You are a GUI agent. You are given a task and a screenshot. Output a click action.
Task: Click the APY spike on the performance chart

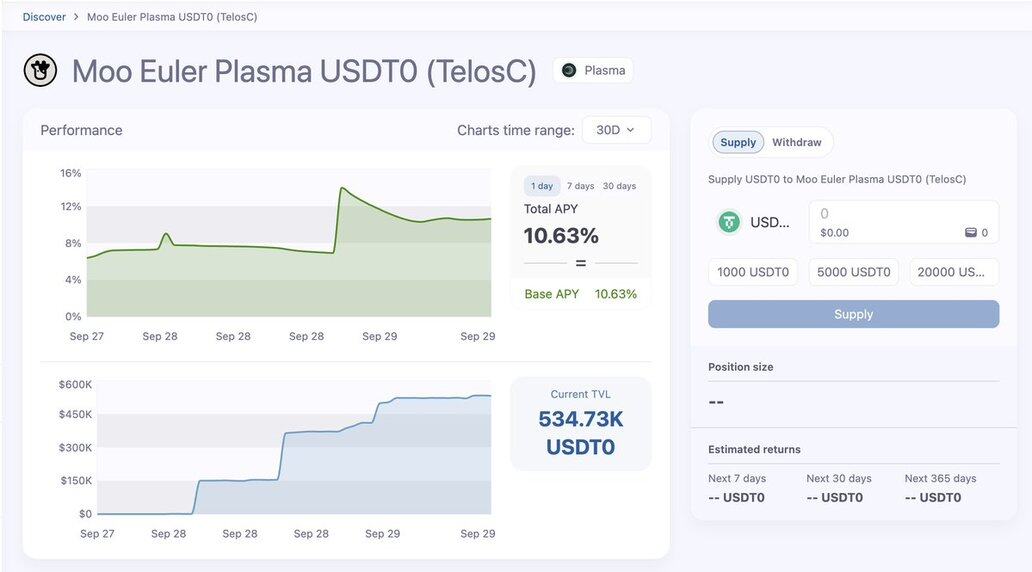(342, 188)
